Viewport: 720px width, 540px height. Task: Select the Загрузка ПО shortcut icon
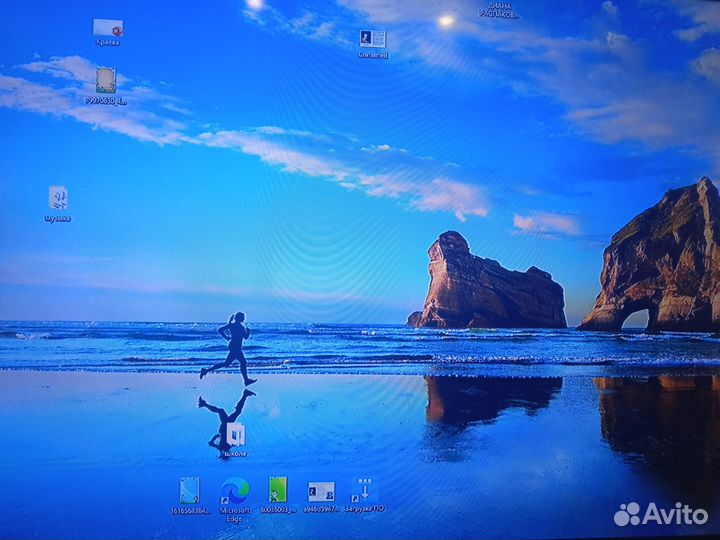[364, 489]
